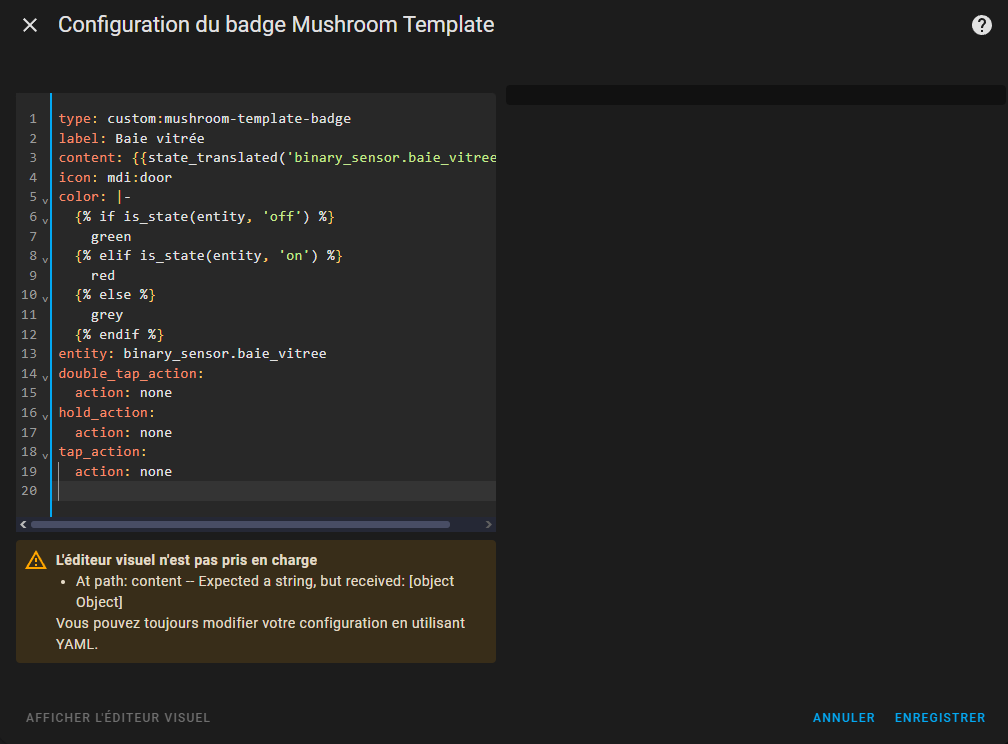The image size is (1008, 744).
Task: Click the '{% endif %}' line
Action: [120, 334]
